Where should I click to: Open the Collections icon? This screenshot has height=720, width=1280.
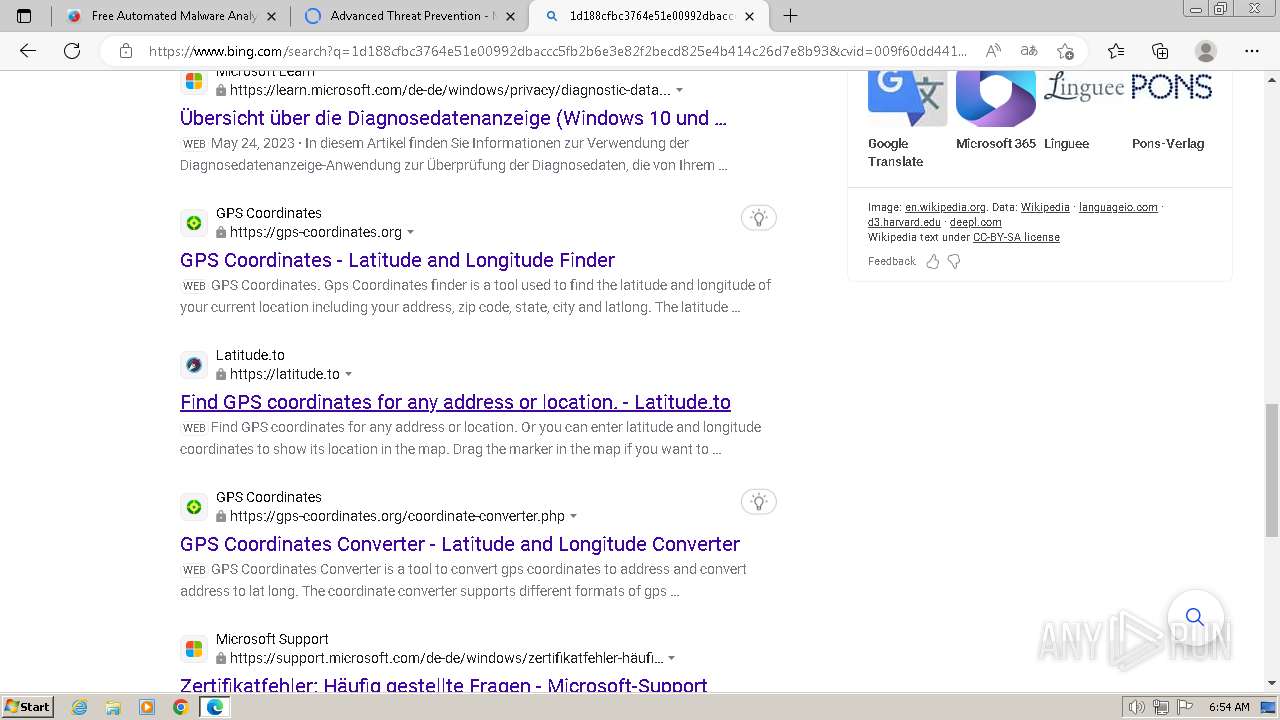[1160, 51]
